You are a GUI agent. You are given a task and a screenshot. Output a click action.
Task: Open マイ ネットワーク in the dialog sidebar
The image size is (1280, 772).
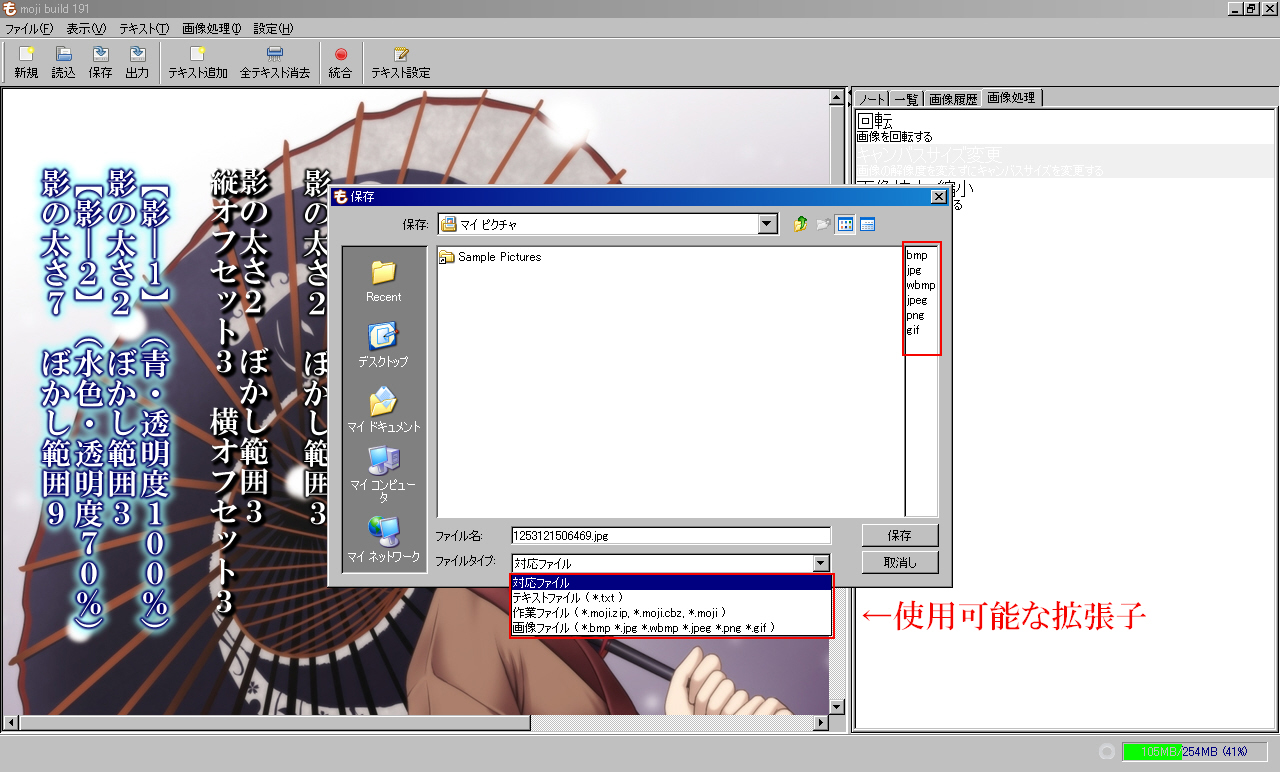click(383, 540)
